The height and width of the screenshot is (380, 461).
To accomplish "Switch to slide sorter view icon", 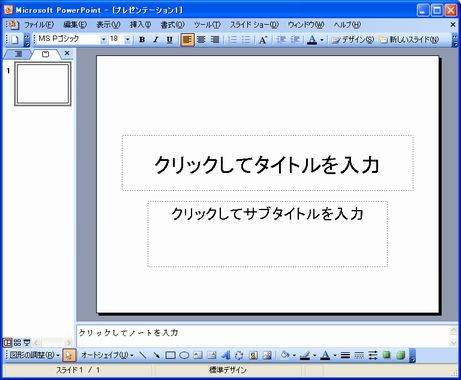I will pyautogui.click(x=17, y=342).
